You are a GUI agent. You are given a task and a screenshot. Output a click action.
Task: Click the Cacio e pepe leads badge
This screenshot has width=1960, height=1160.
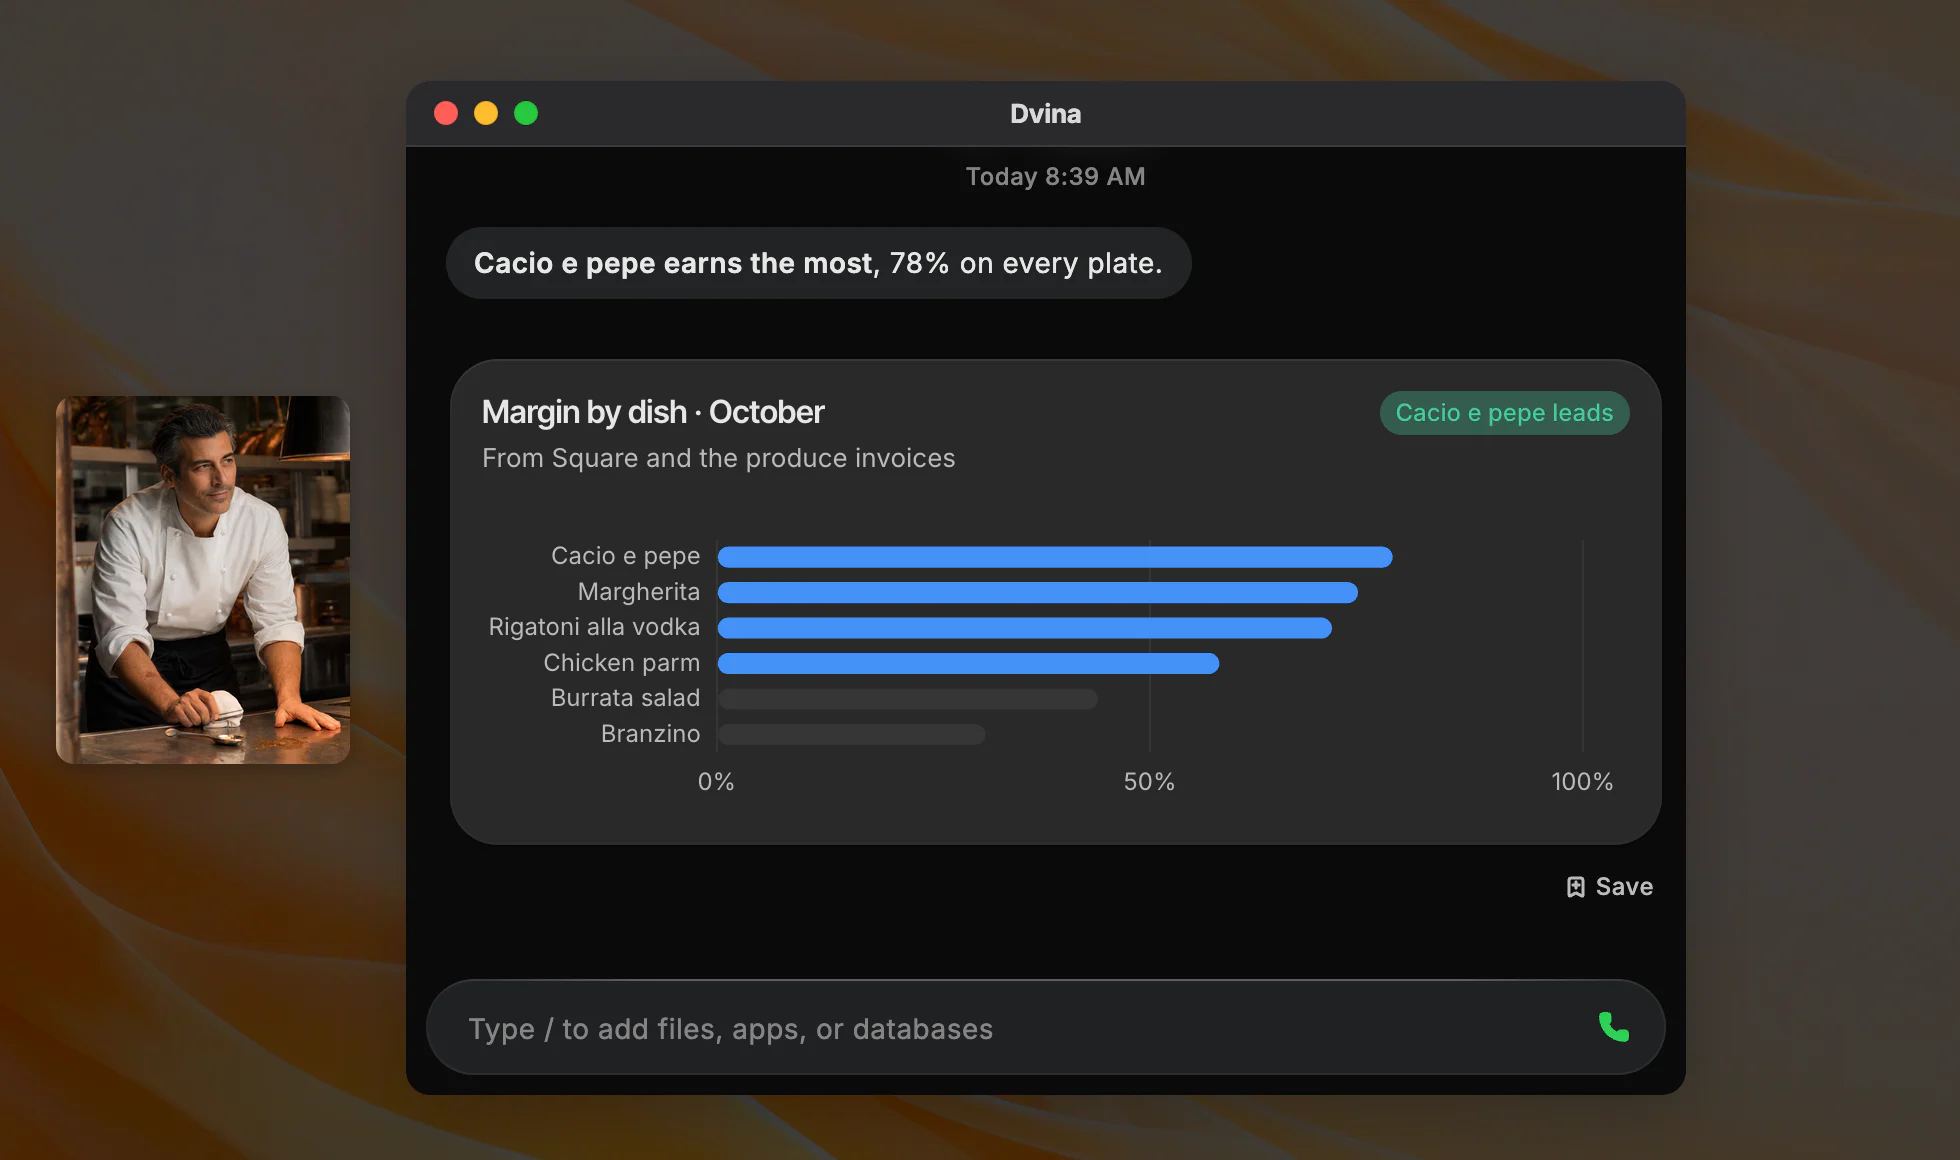click(x=1504, y=413)
